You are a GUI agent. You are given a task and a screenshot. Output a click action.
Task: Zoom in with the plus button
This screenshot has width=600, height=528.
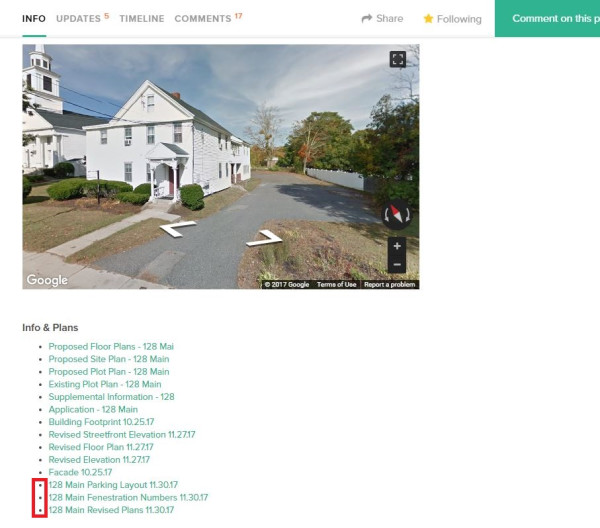tap(397, 246)
